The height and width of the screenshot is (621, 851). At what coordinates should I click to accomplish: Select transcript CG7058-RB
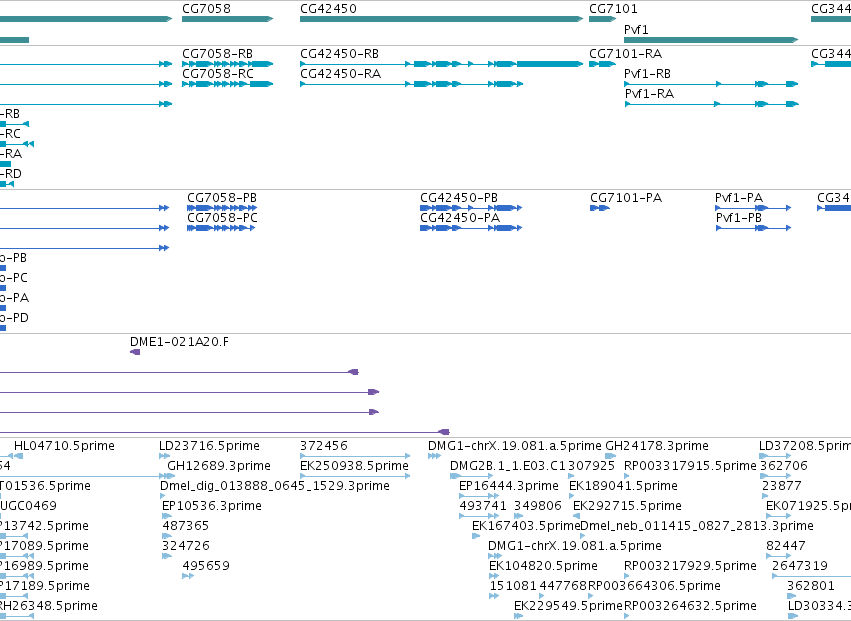(x=227, y=64)
